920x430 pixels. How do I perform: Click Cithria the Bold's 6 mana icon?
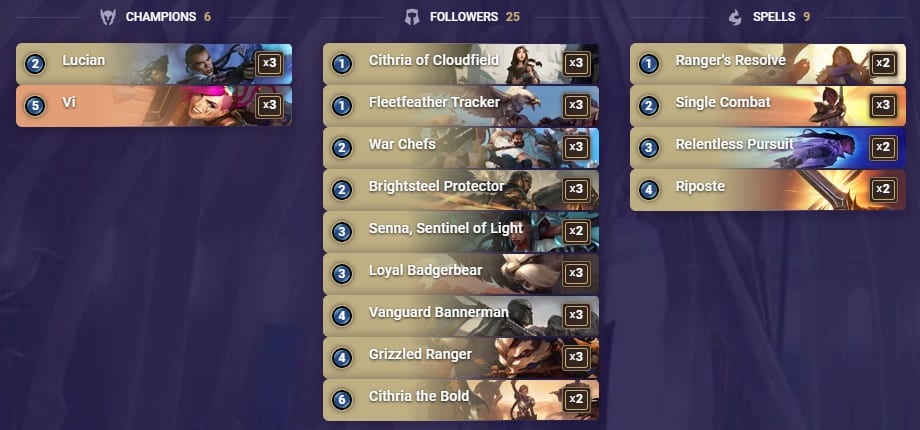(x=342, y=400)
